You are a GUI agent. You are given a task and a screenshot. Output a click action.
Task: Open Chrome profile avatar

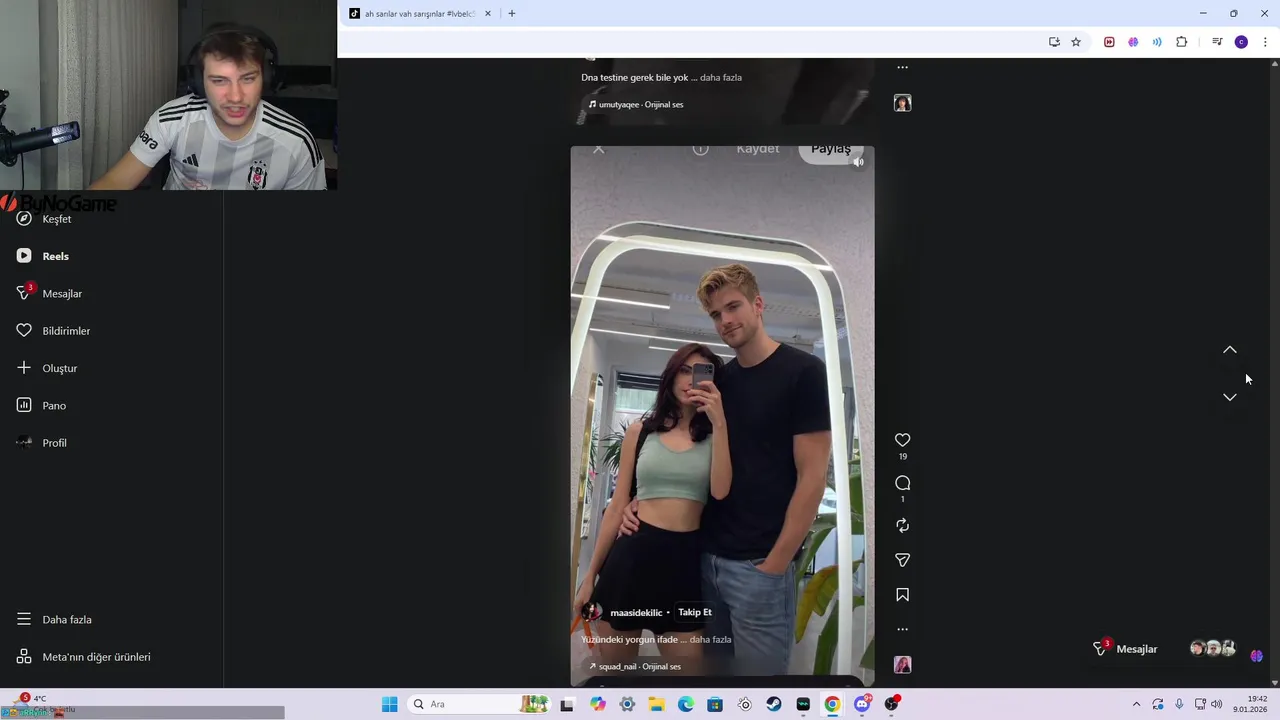1241,42
